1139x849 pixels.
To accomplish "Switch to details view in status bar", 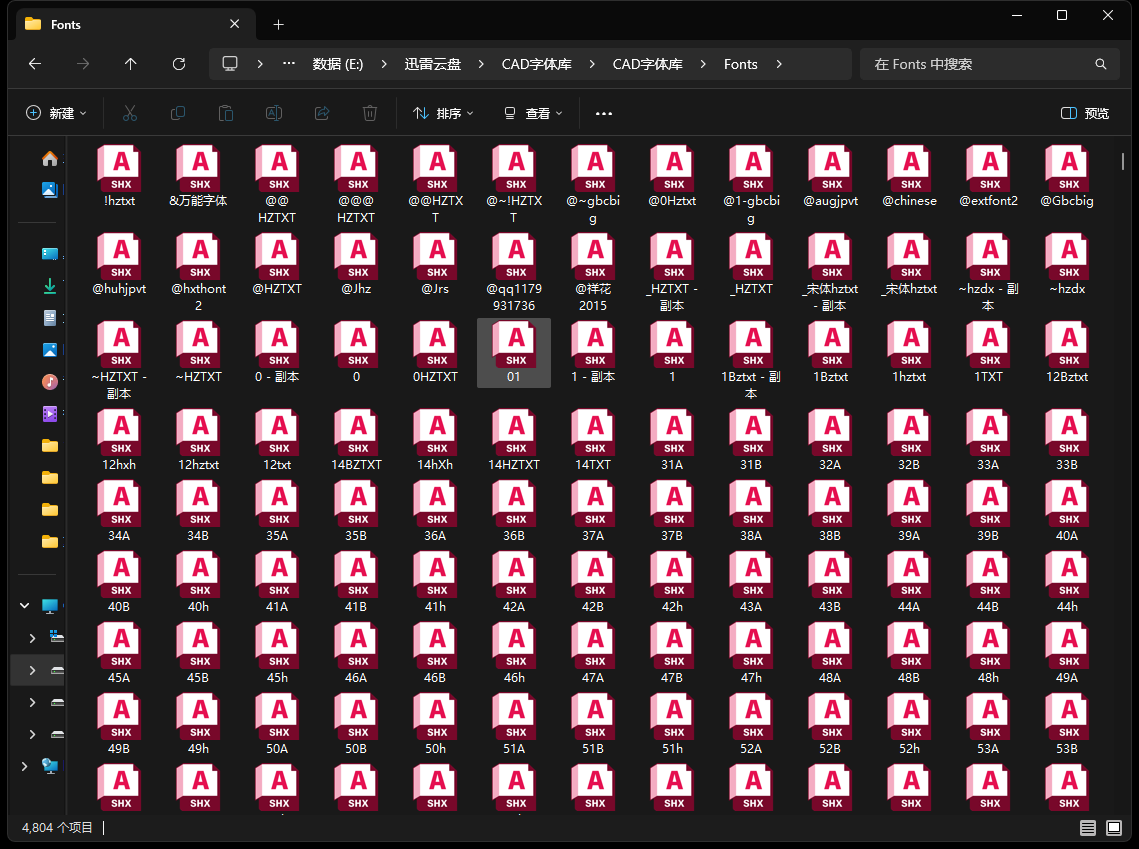I will click(x=1087, y=828).
